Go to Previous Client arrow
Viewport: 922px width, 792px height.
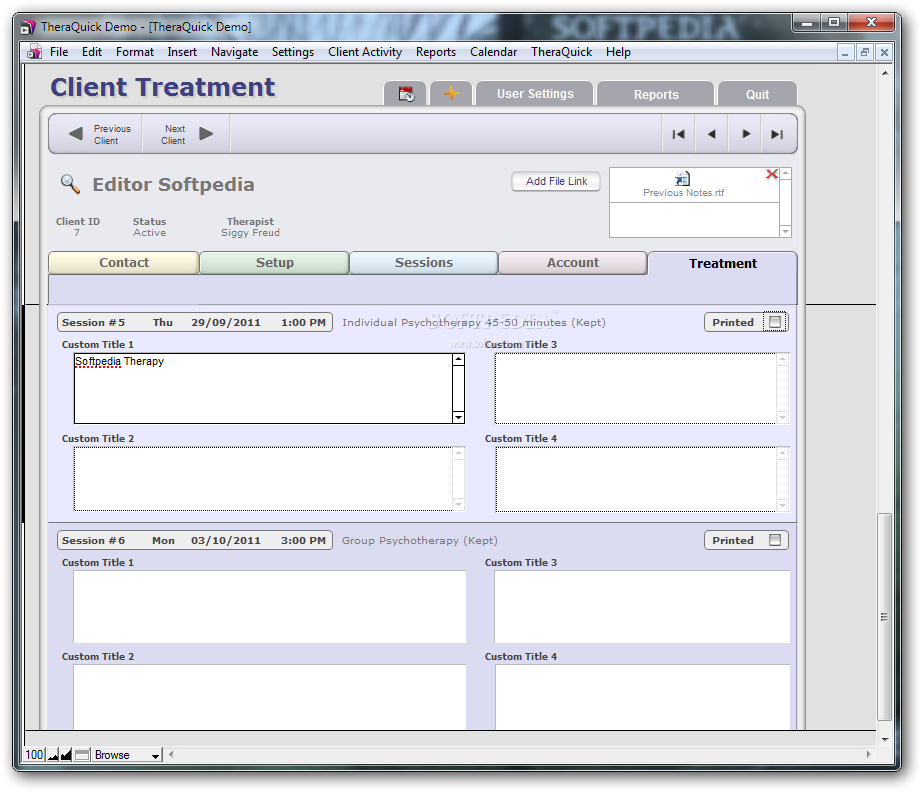75,134
